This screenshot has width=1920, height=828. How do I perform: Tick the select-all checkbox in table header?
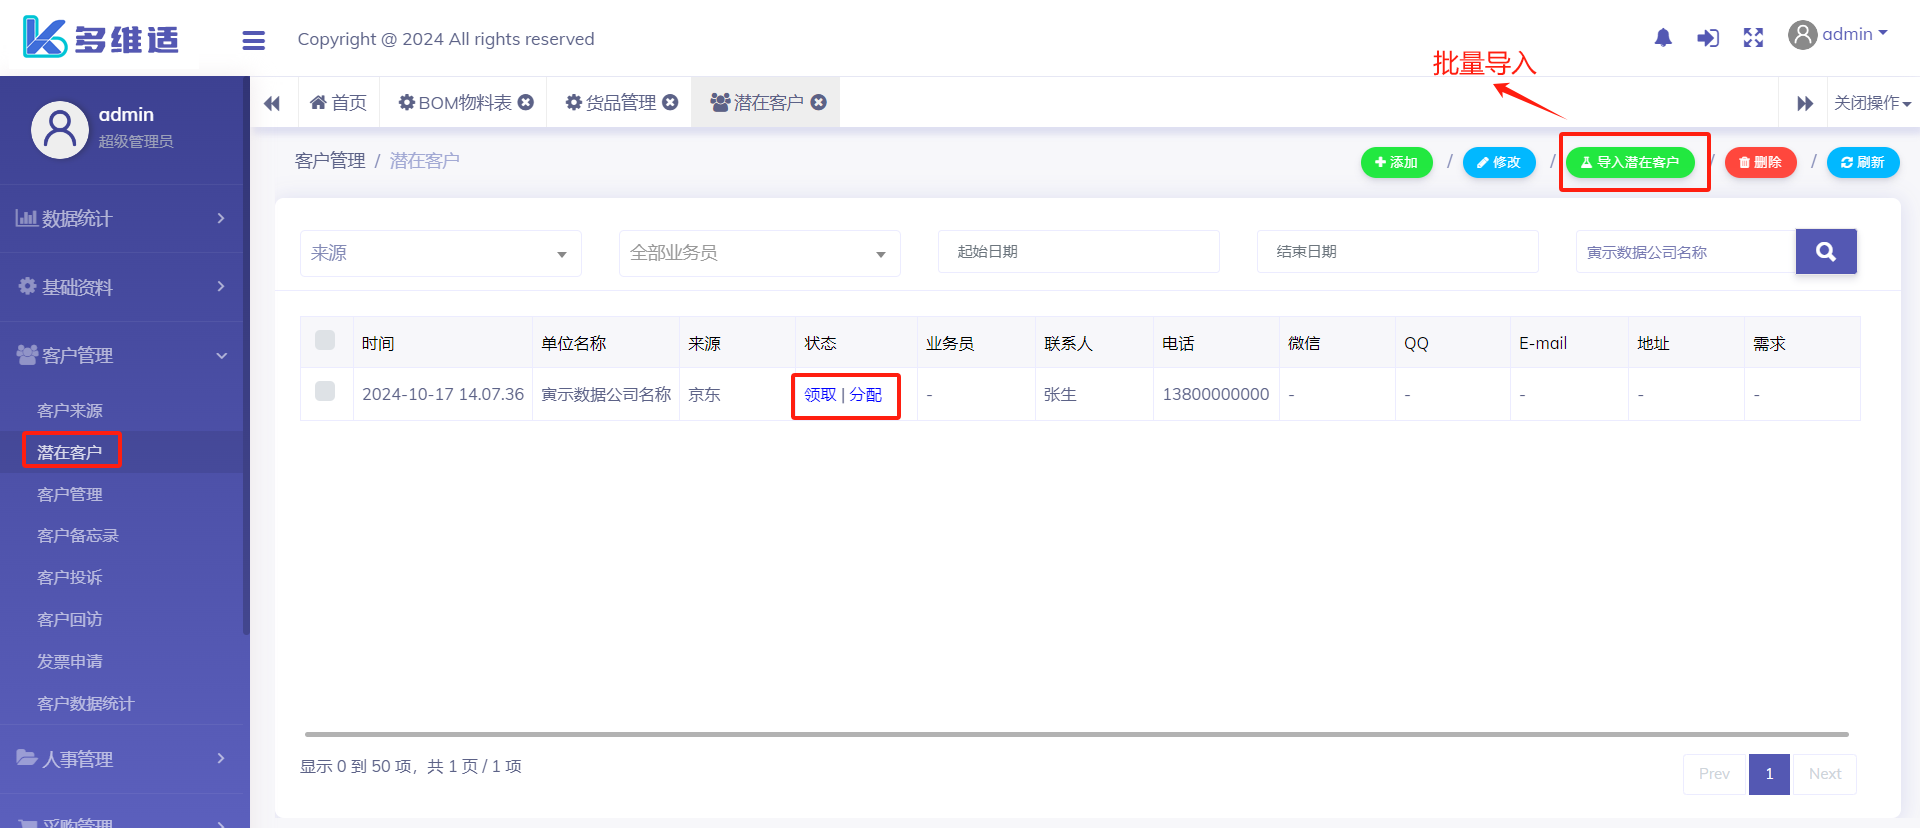pos(325,340)
